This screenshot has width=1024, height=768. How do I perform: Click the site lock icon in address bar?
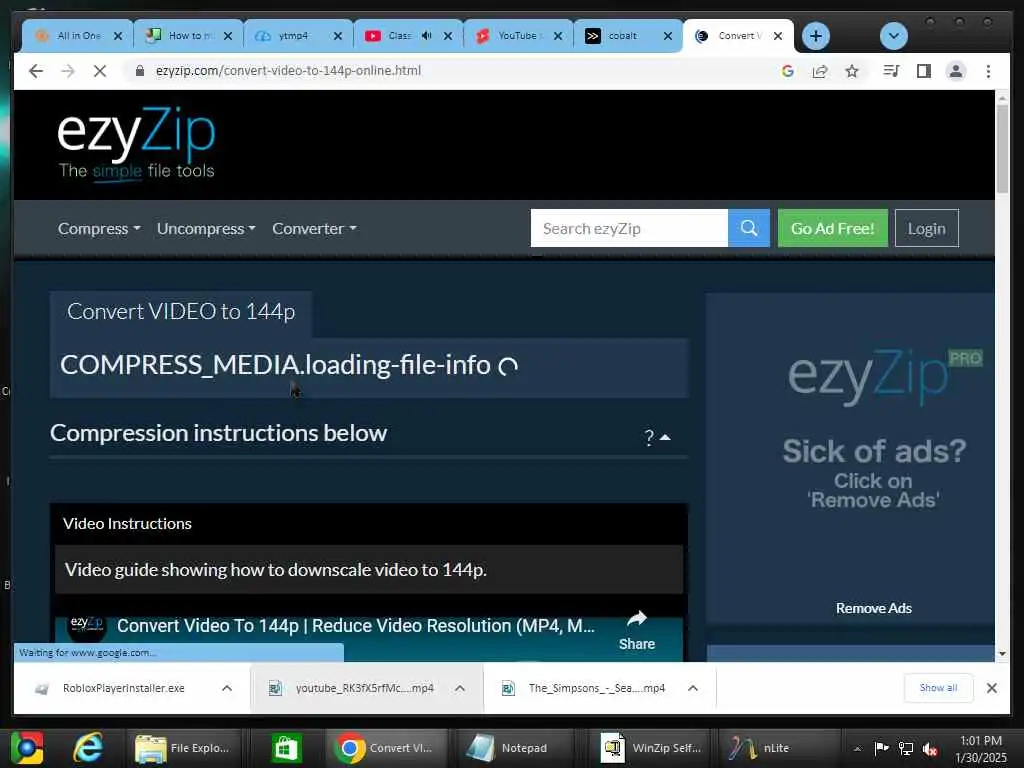tap(140, 71)
